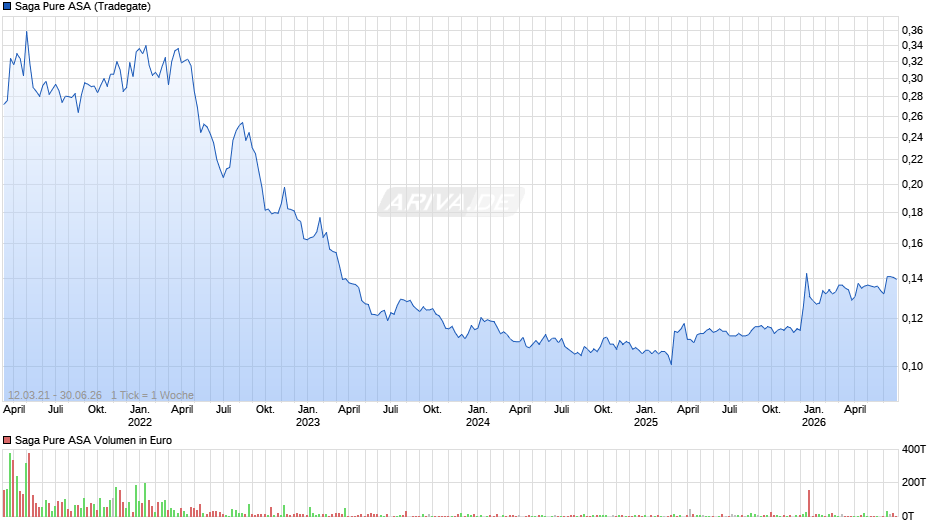
Task: Click the 0,32 price axis label
Action: (x=912, y=61)
